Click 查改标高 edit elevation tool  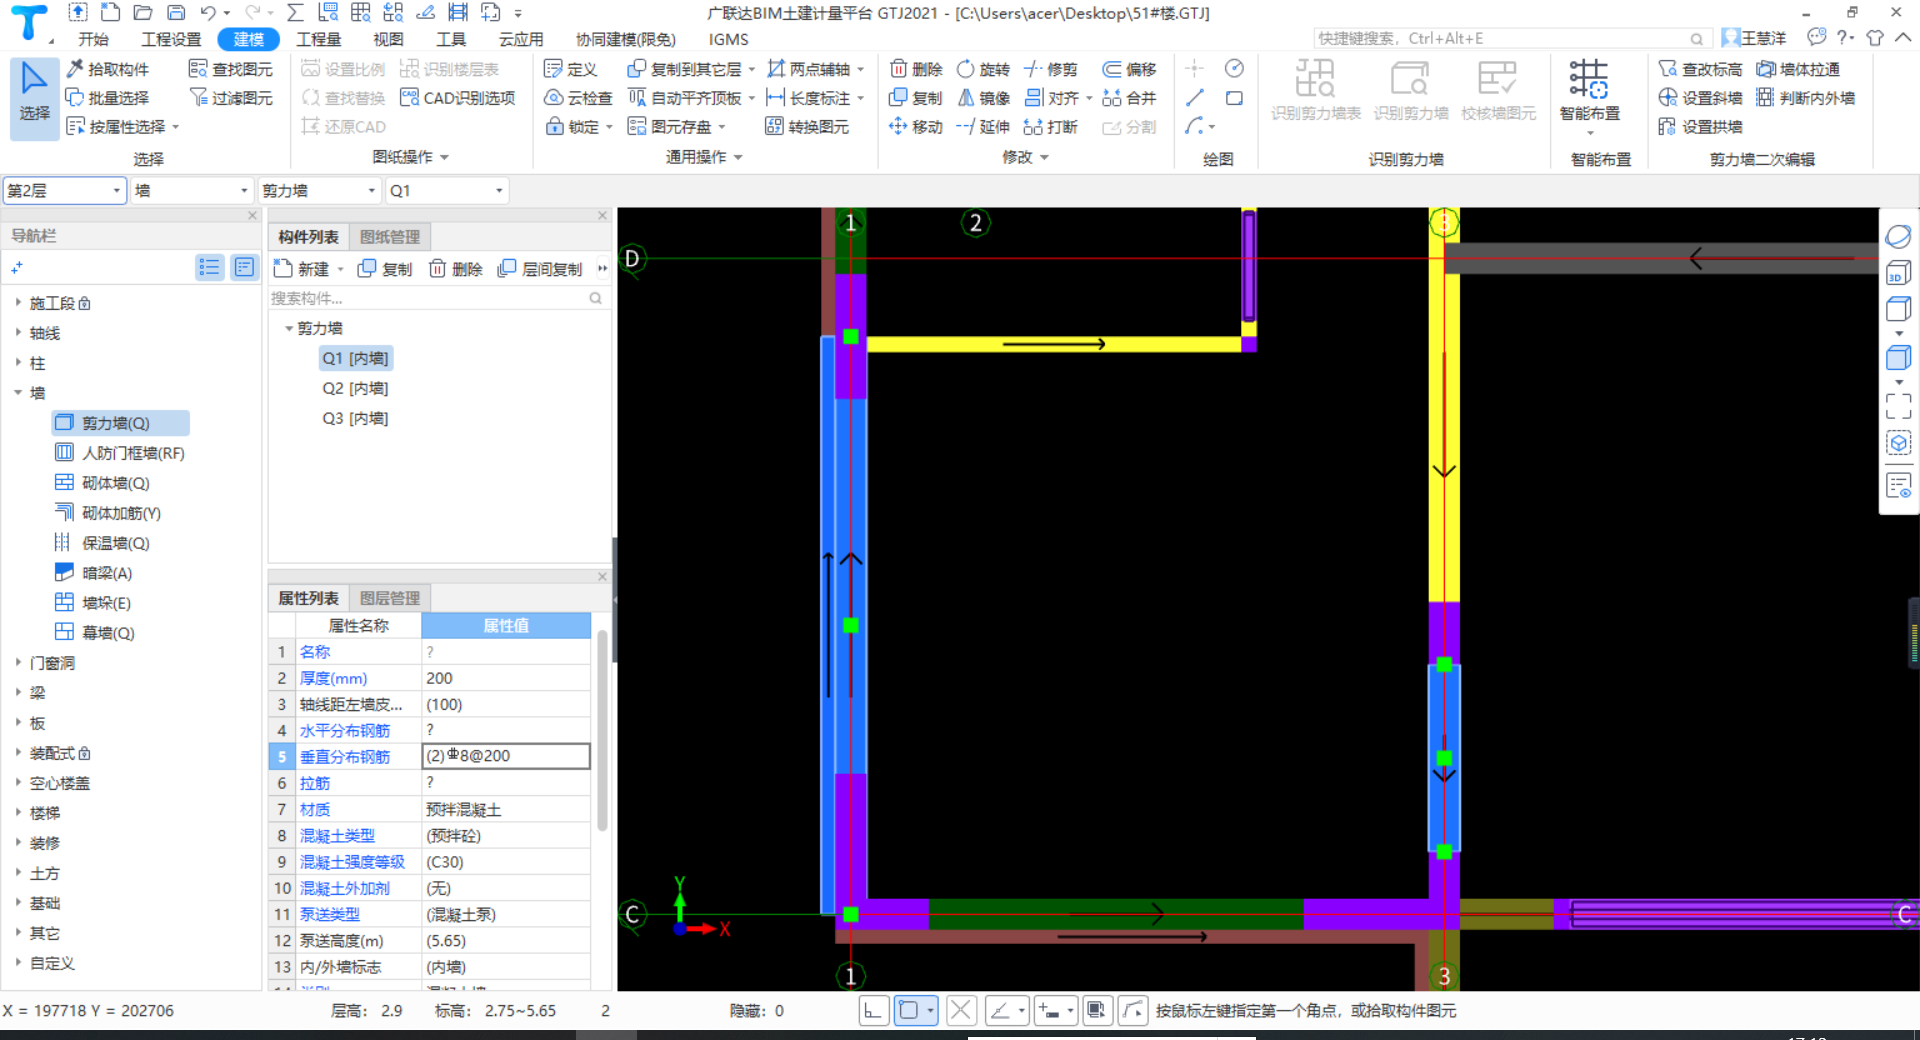[1700, 69]
